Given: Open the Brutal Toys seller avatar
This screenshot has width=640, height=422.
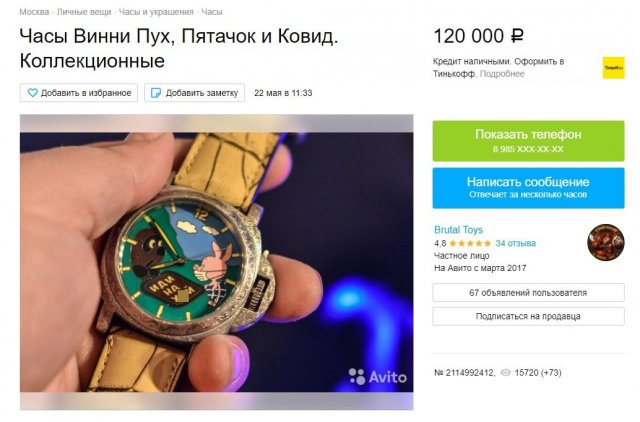Looking at the screenshot, I should click(x=606, y=242).
